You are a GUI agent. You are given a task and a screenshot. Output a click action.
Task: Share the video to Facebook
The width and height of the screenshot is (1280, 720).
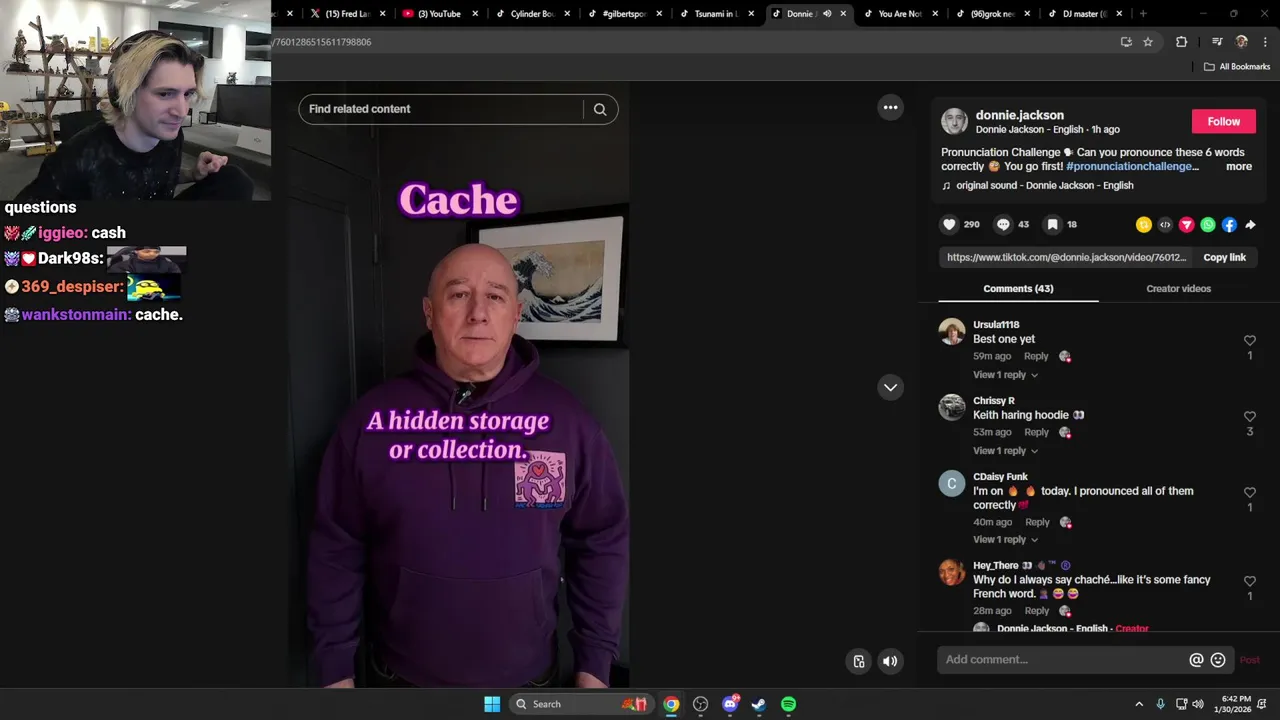(1229, 225)
